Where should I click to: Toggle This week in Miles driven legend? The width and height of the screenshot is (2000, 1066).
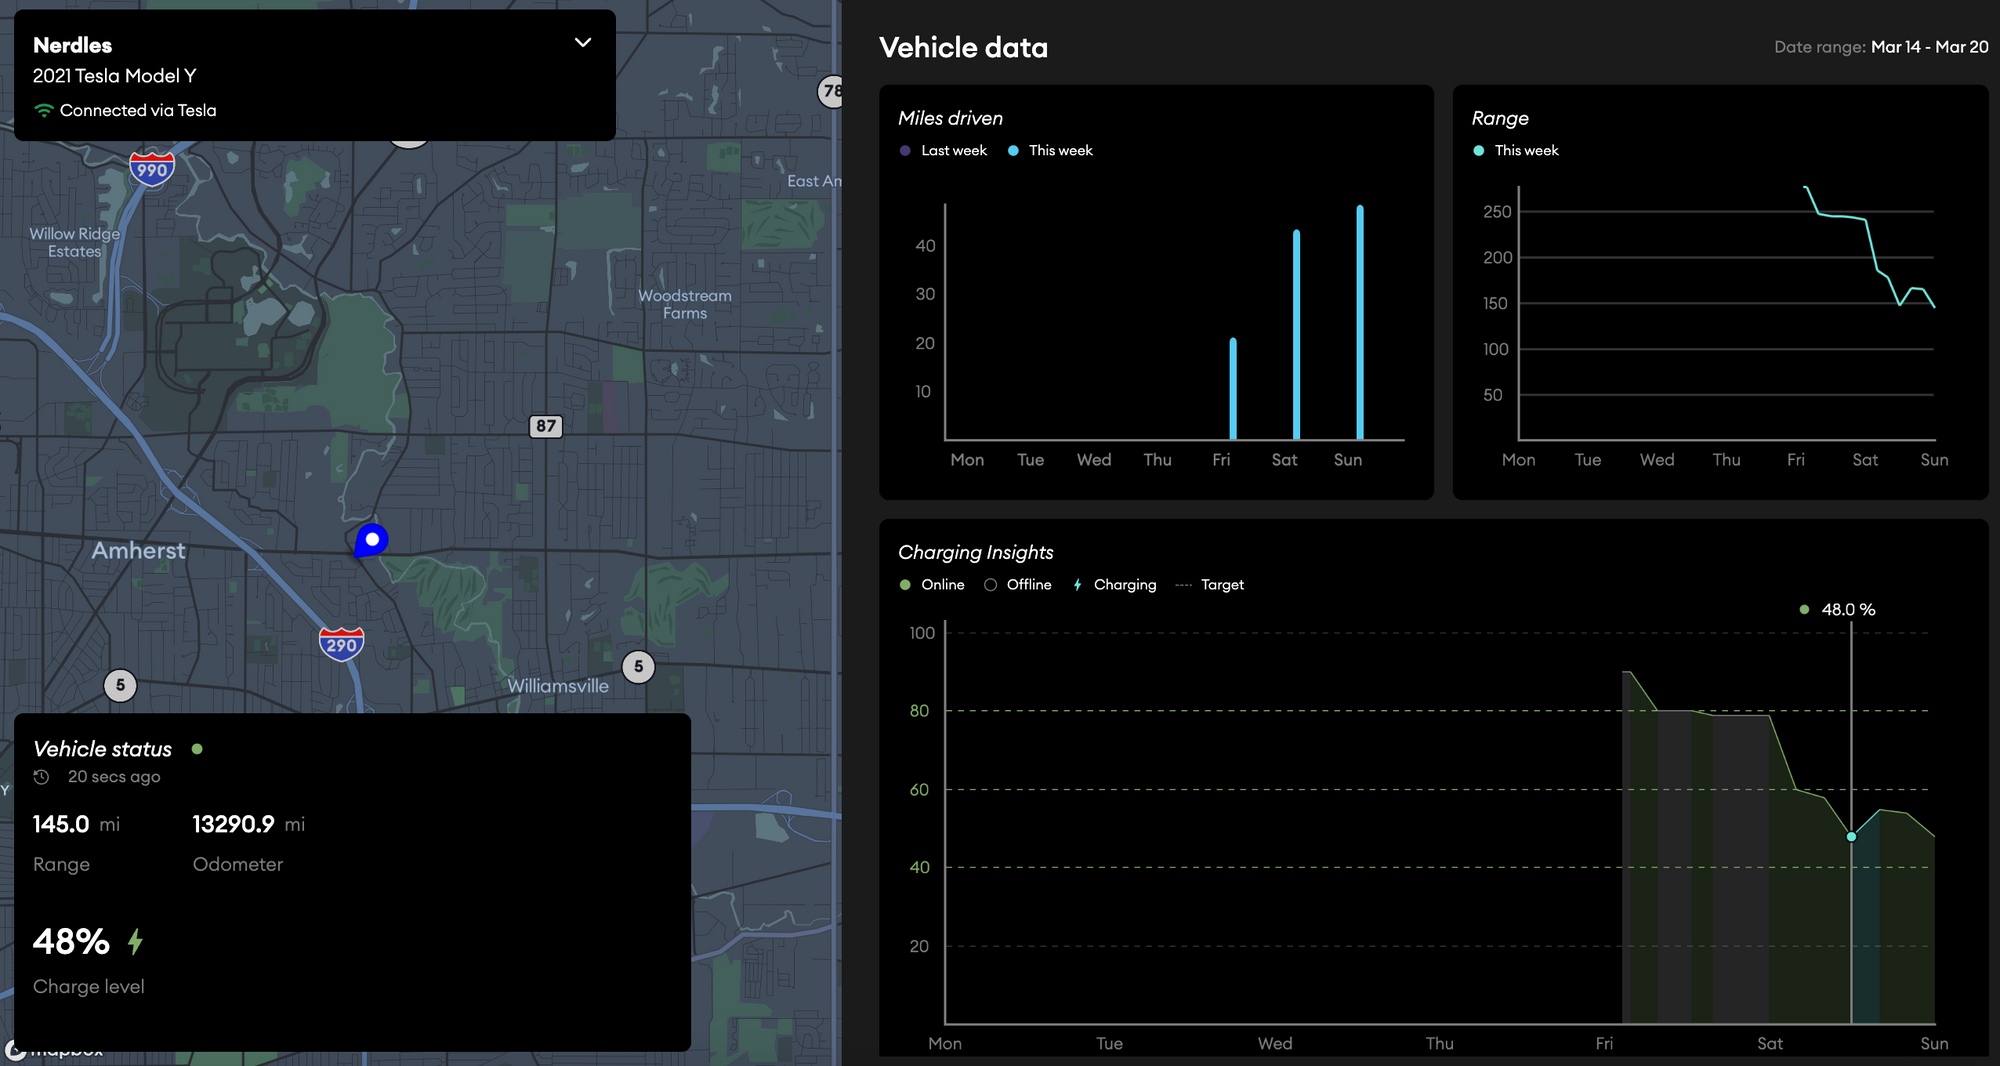pyautogui.click(x=1050, y=151)
